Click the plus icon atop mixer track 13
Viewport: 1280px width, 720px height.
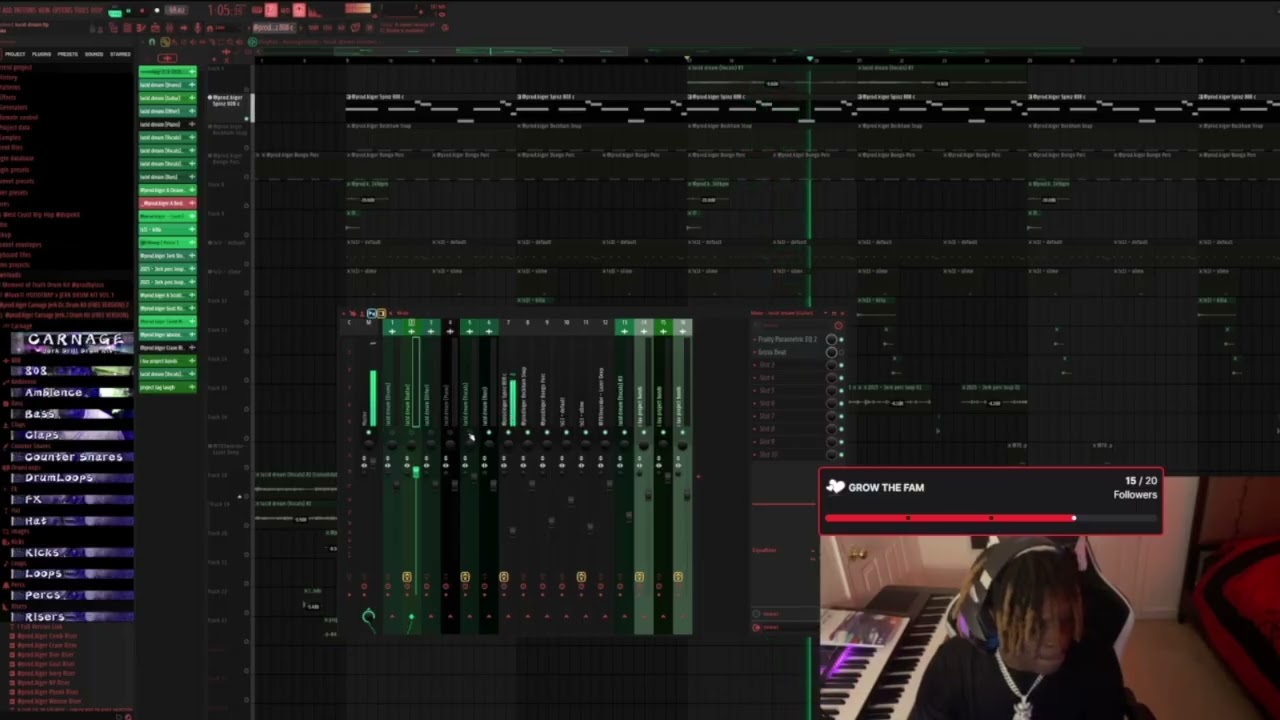(x=625, y=332)
